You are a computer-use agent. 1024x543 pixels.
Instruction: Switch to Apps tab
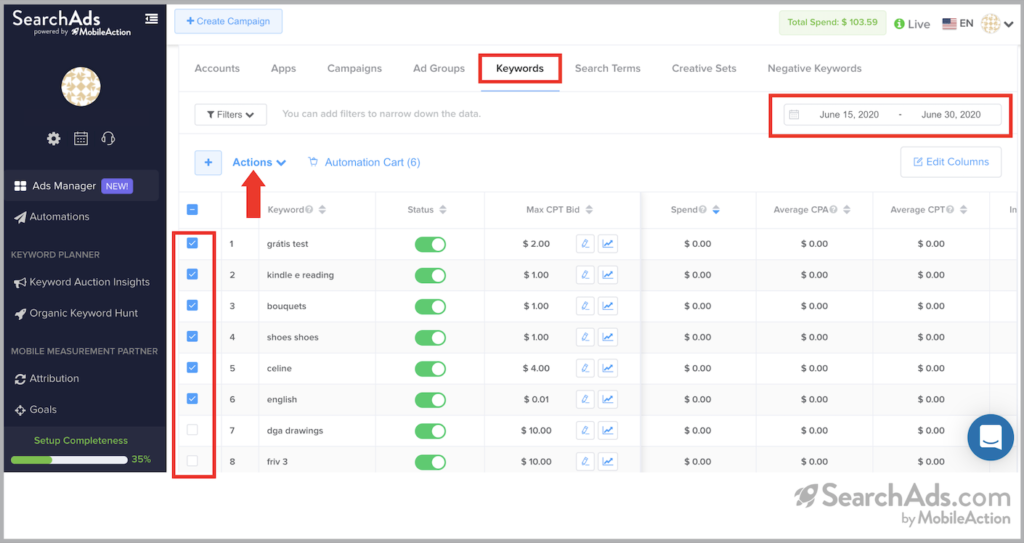[x=283, y=69]
